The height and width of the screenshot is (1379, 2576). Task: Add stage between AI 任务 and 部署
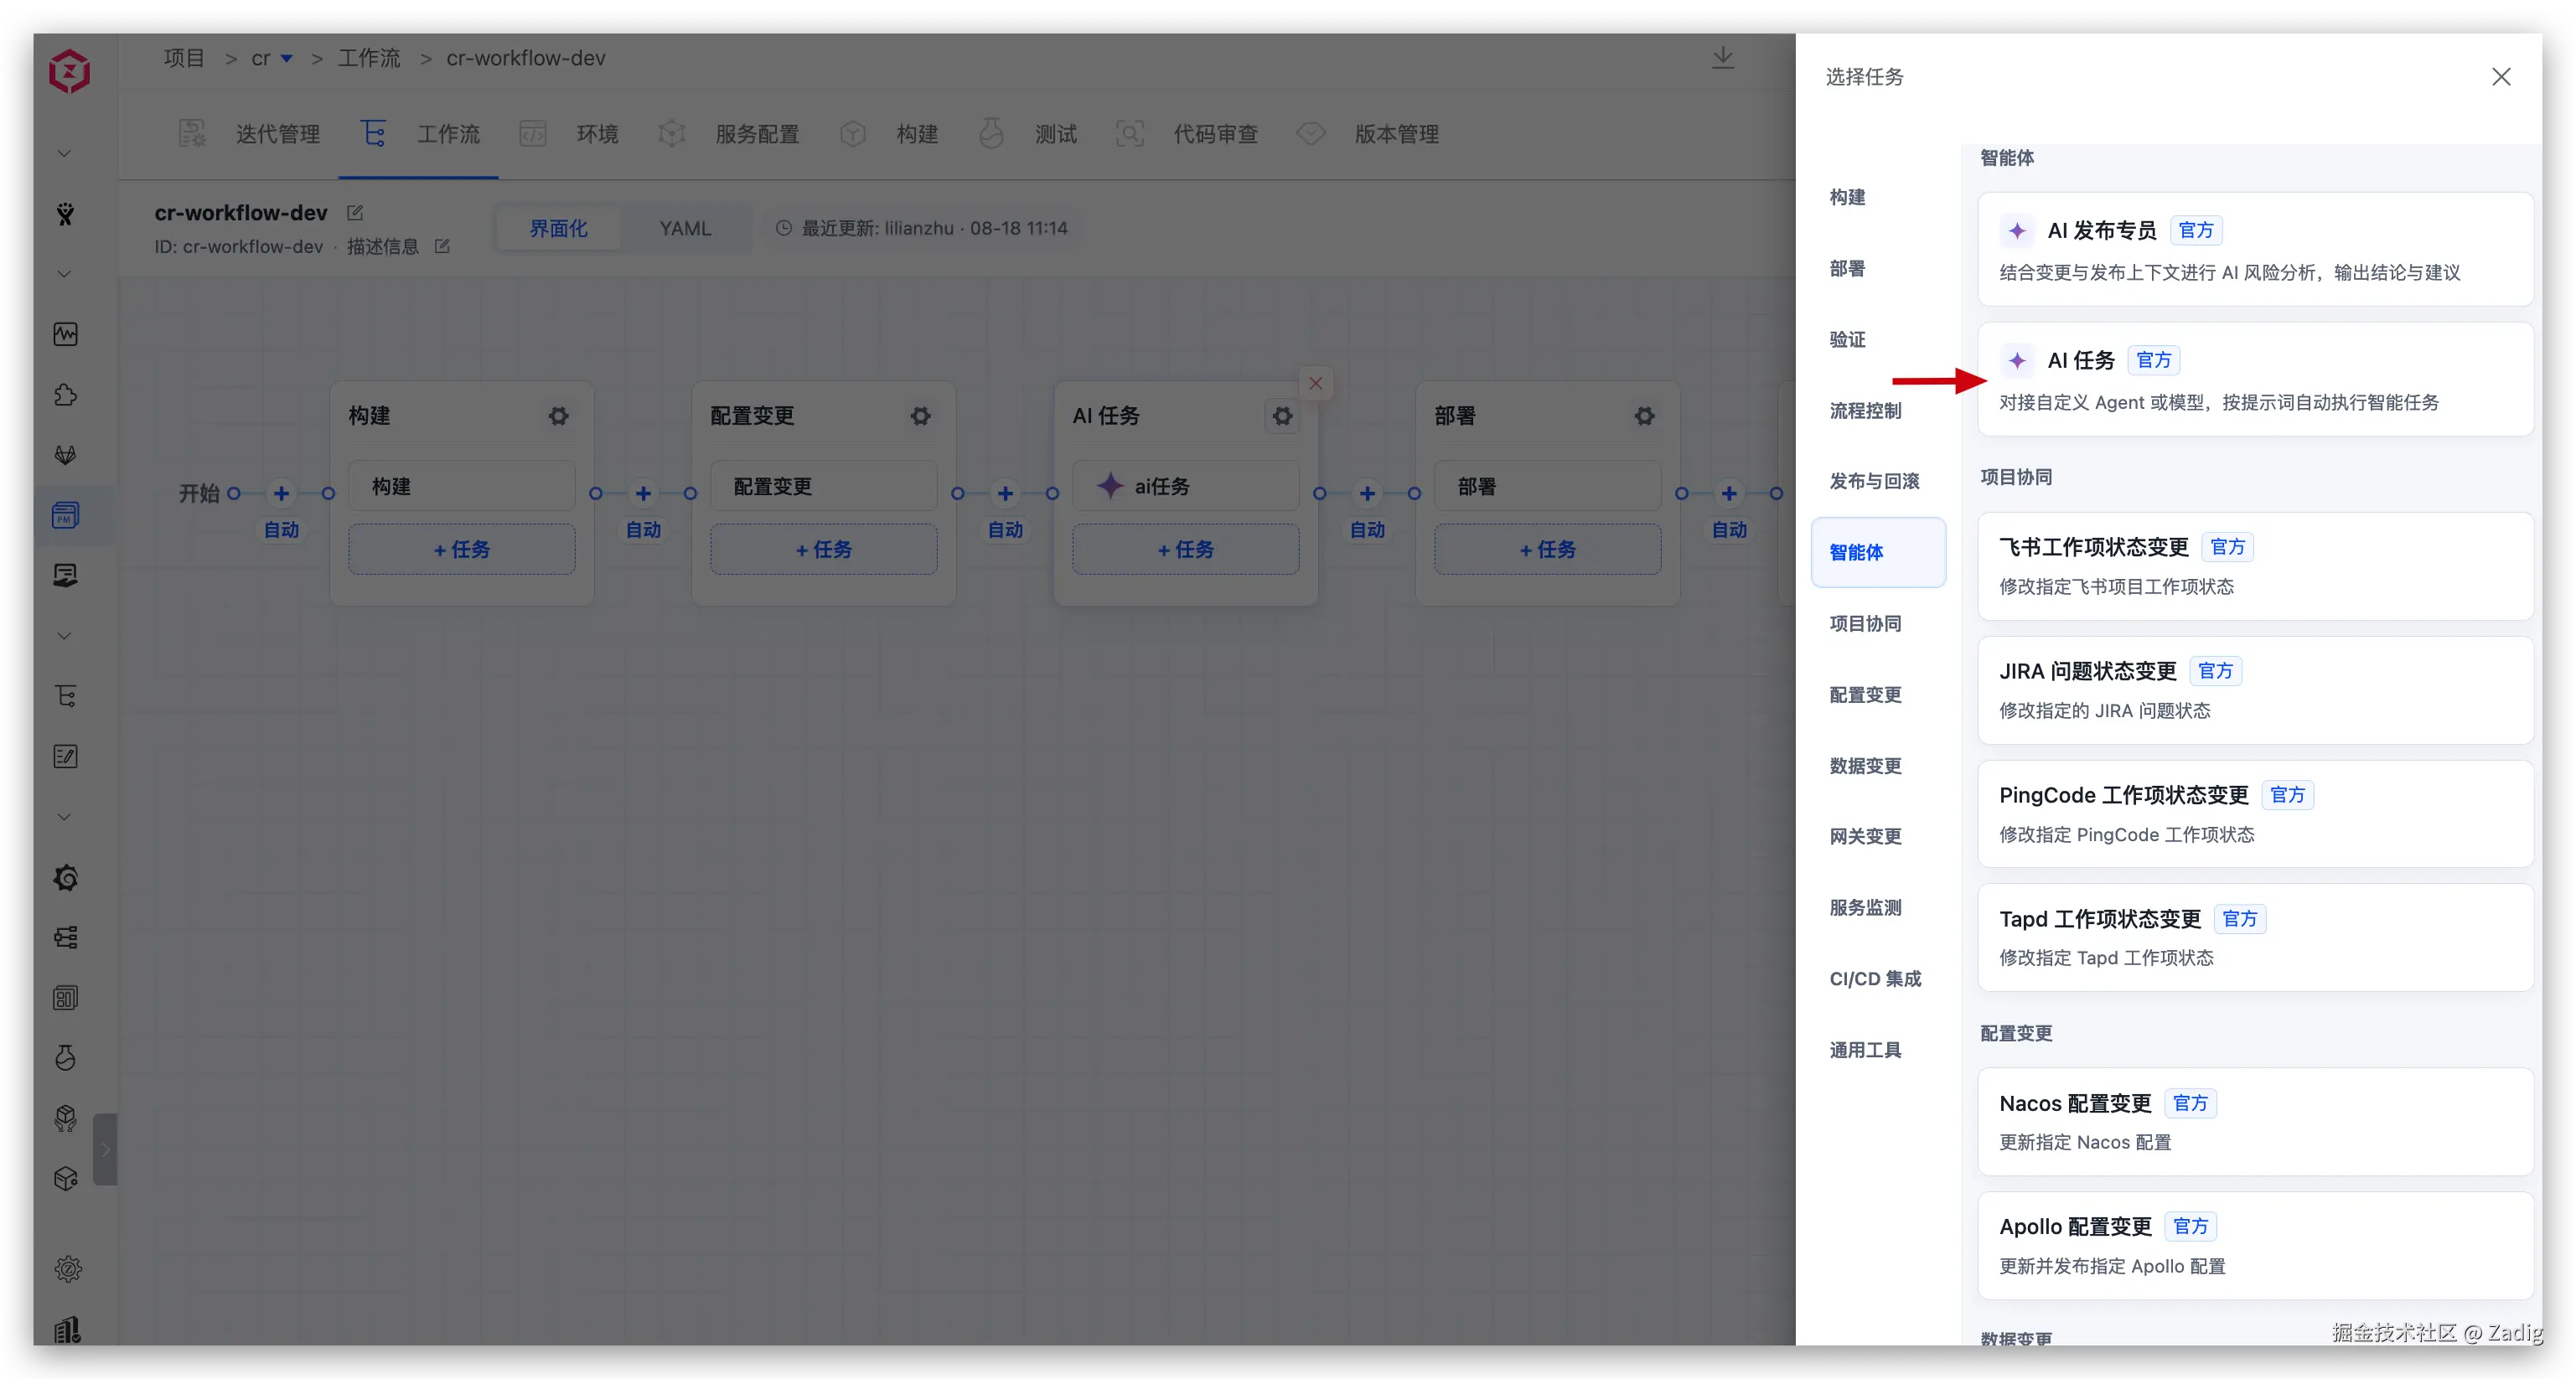coord(1367,493)
